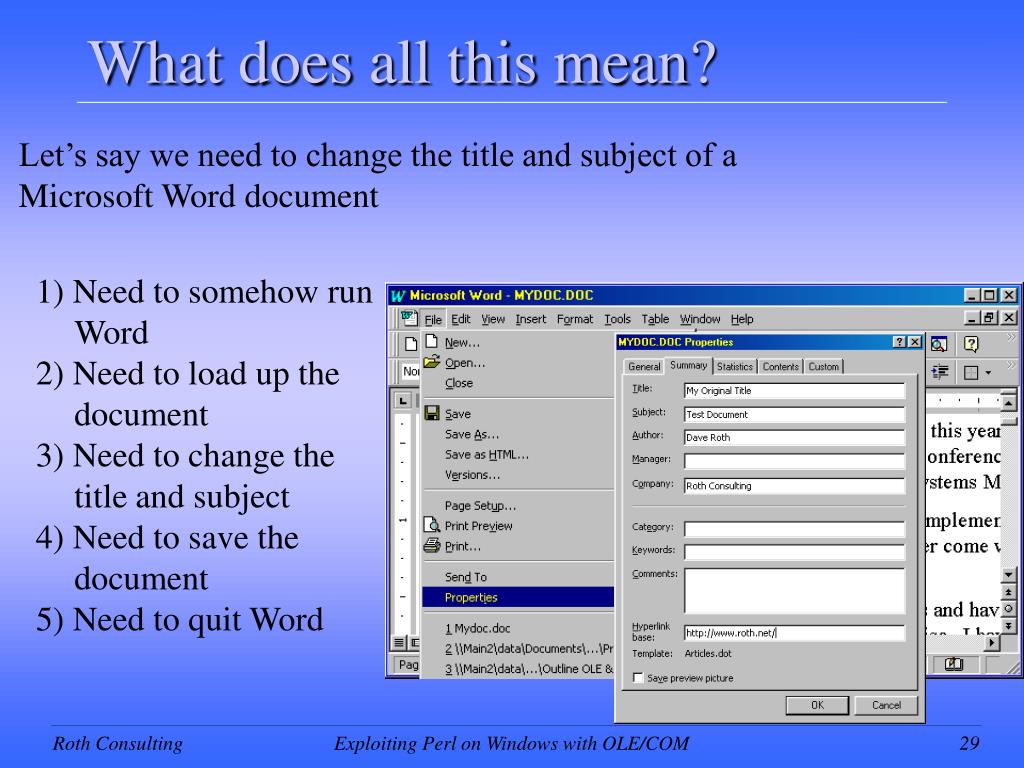This screenshot has width=1024, height=768.
Task: Click the Normal view icon at bottom left
Action: tap(399, 643)
